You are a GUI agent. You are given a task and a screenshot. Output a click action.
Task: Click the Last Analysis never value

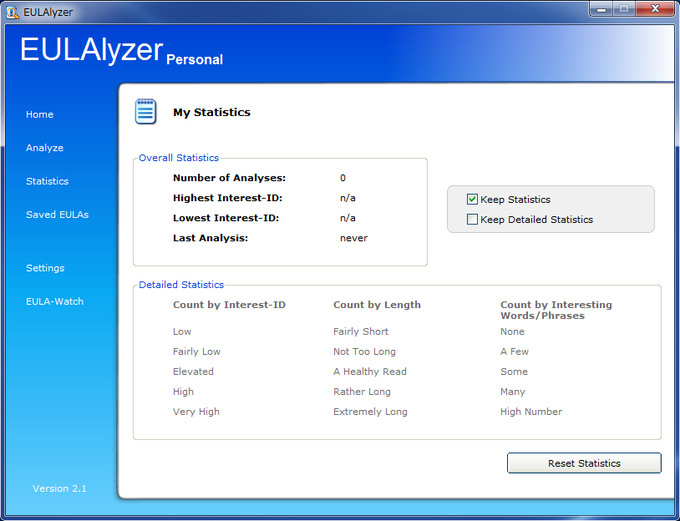354,238
